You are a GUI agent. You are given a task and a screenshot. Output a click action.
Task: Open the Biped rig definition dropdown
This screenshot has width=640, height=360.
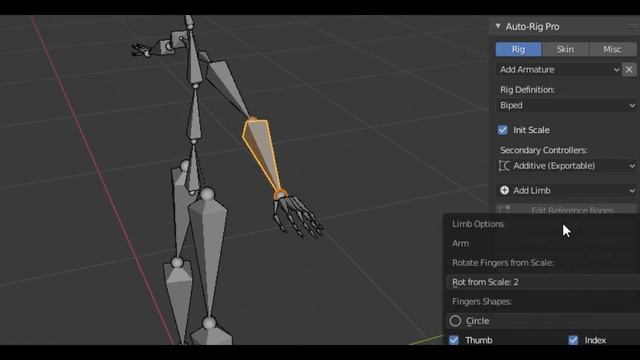coord(566,105)
